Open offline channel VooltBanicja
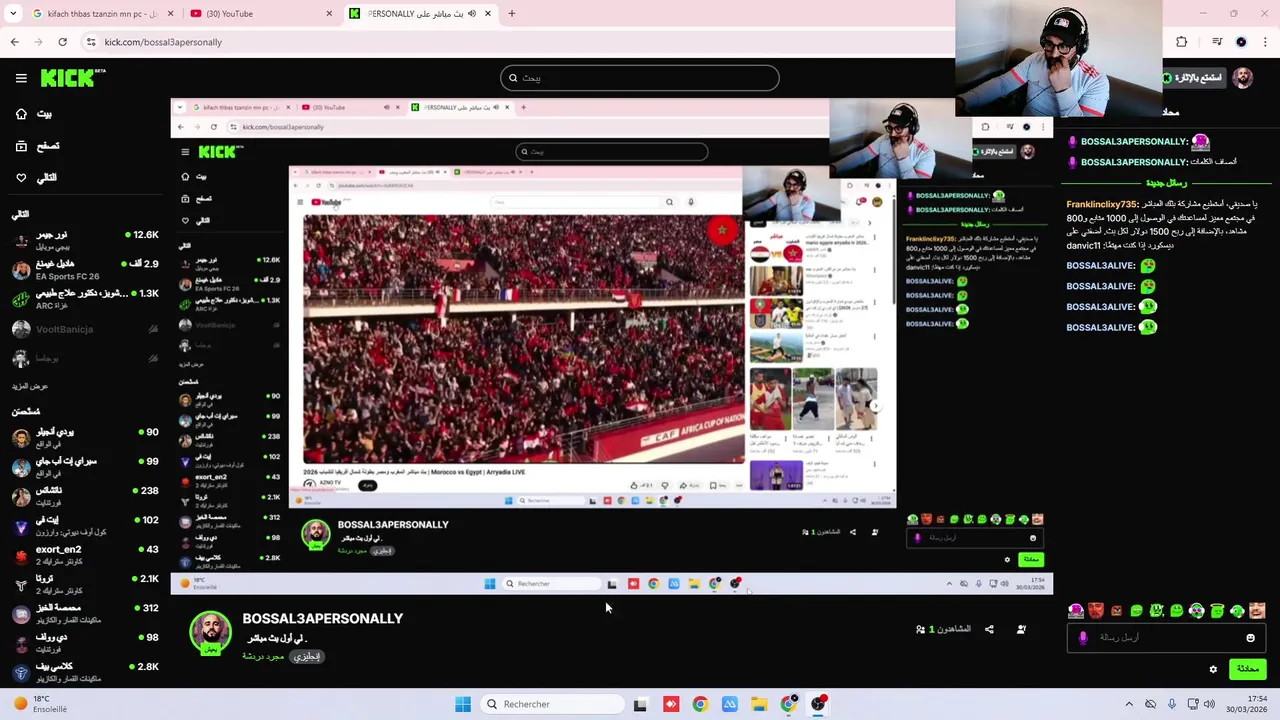The width and height of the screenshot is (1280, 720). click(85, 328)
